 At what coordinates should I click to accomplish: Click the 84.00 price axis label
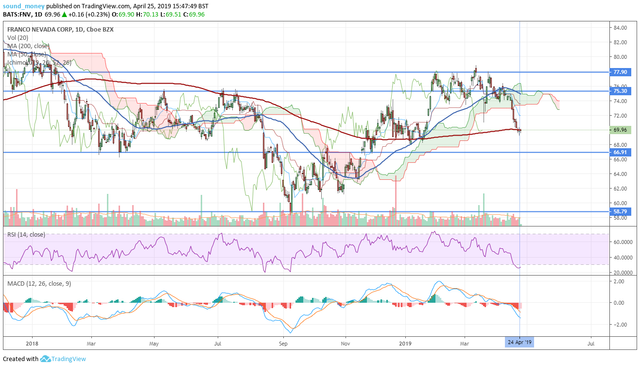[x=620, y=28]
